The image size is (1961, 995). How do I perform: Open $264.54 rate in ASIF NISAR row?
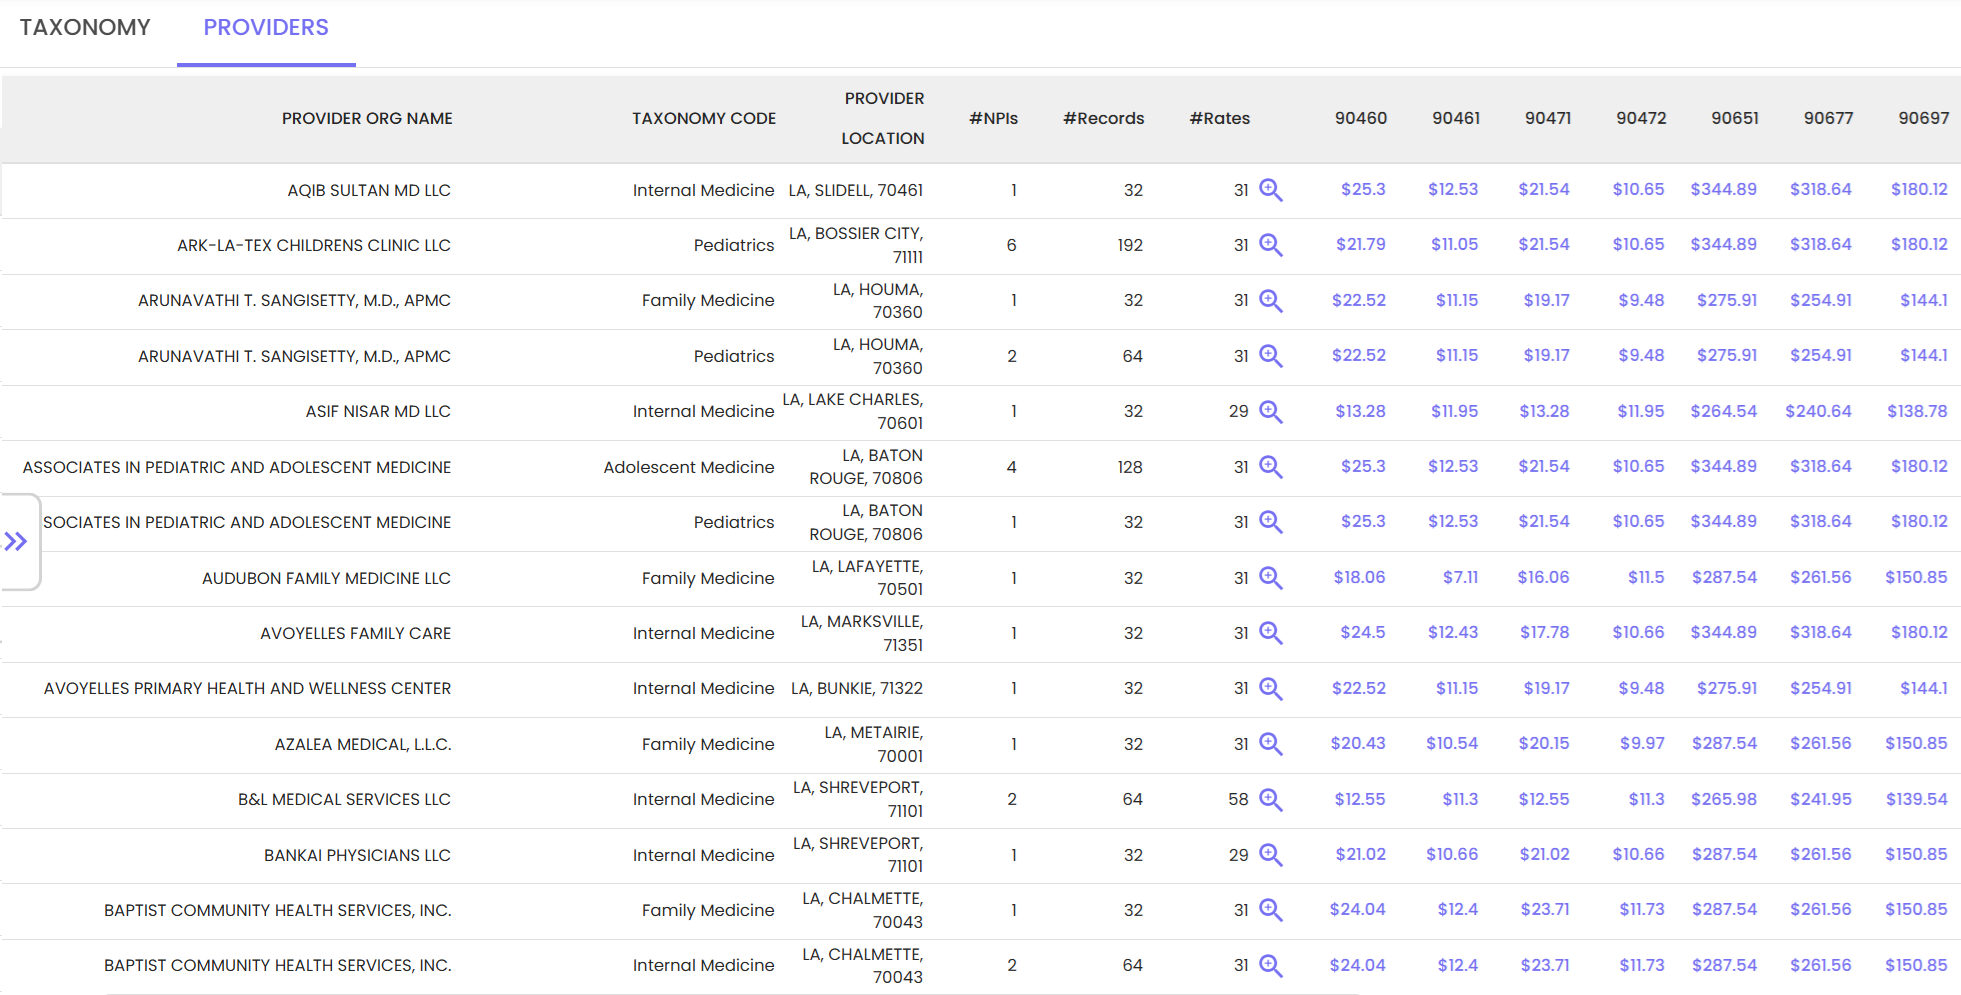click(x=1723, y=411)
